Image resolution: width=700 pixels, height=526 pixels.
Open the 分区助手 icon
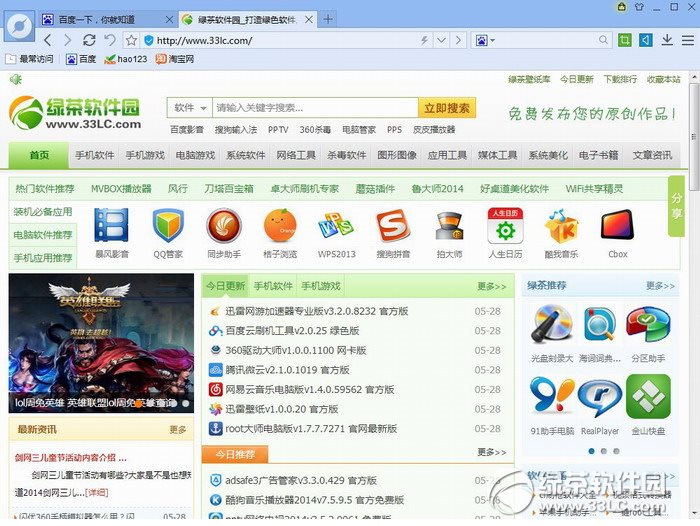[x=648, y=325]
